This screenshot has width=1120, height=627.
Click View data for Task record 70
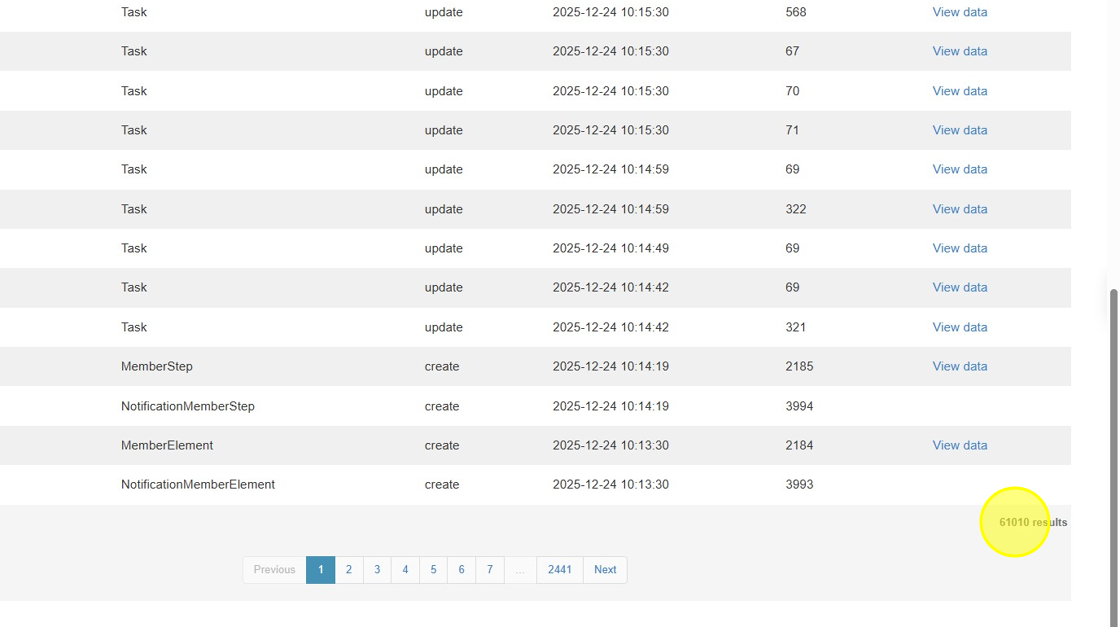[x=959, y=91]
